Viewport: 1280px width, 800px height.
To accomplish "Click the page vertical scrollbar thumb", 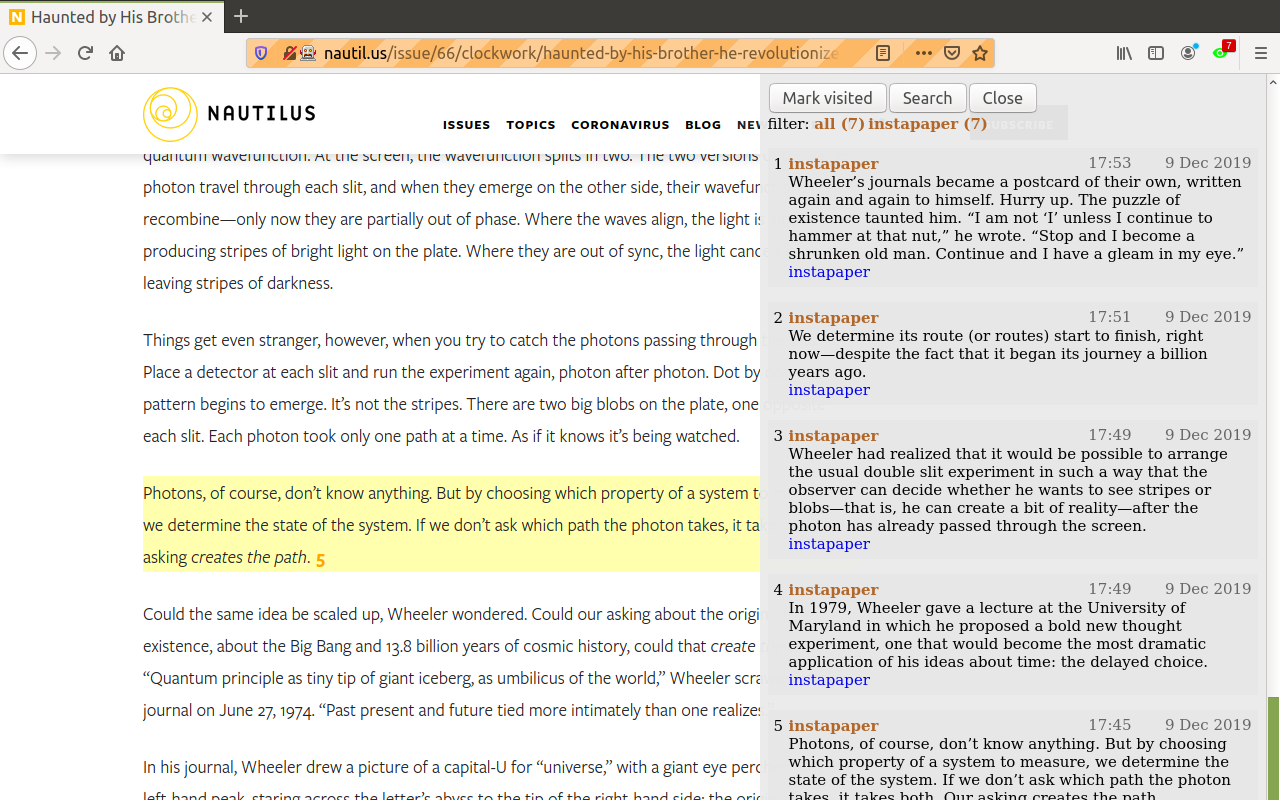I will (1272, 745).
